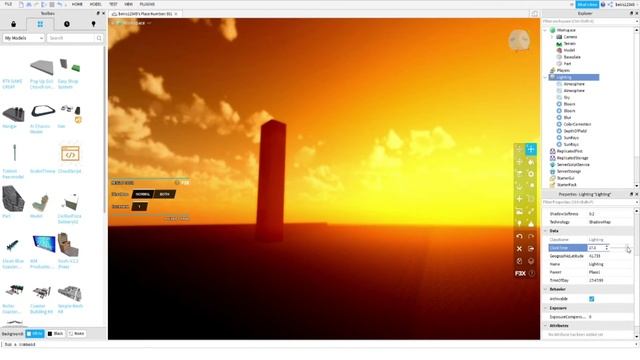
Task: Switch to the PLUGINS ribbon tab
Action: coord(147,4)
